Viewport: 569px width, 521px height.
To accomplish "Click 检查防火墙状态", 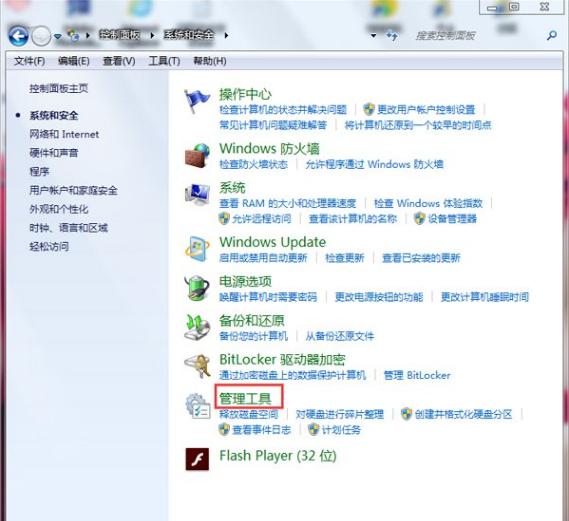I will (253, 164).
